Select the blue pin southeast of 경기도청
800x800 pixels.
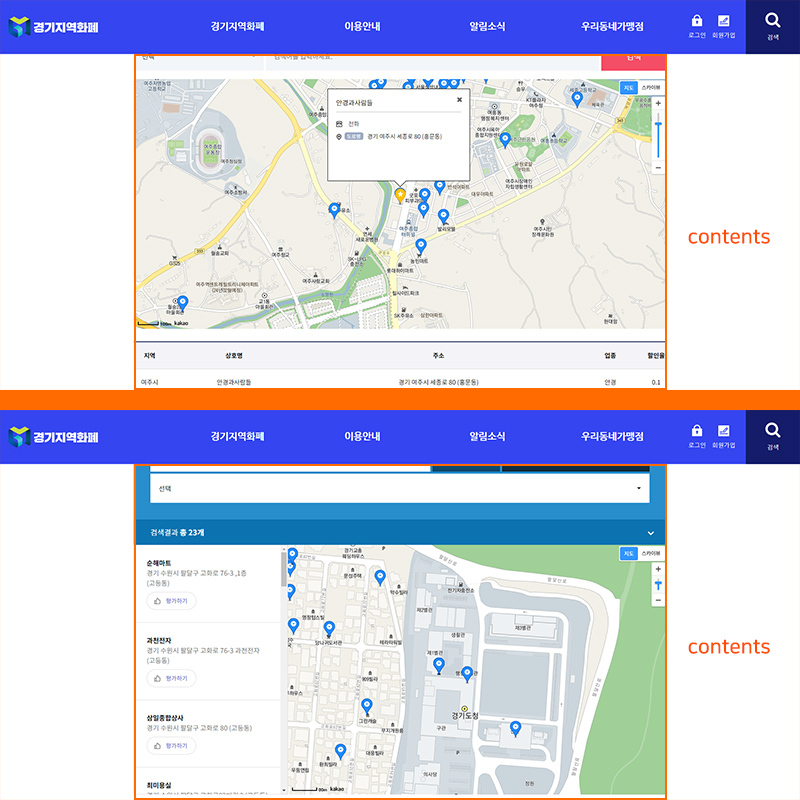[x=515, y=728]
